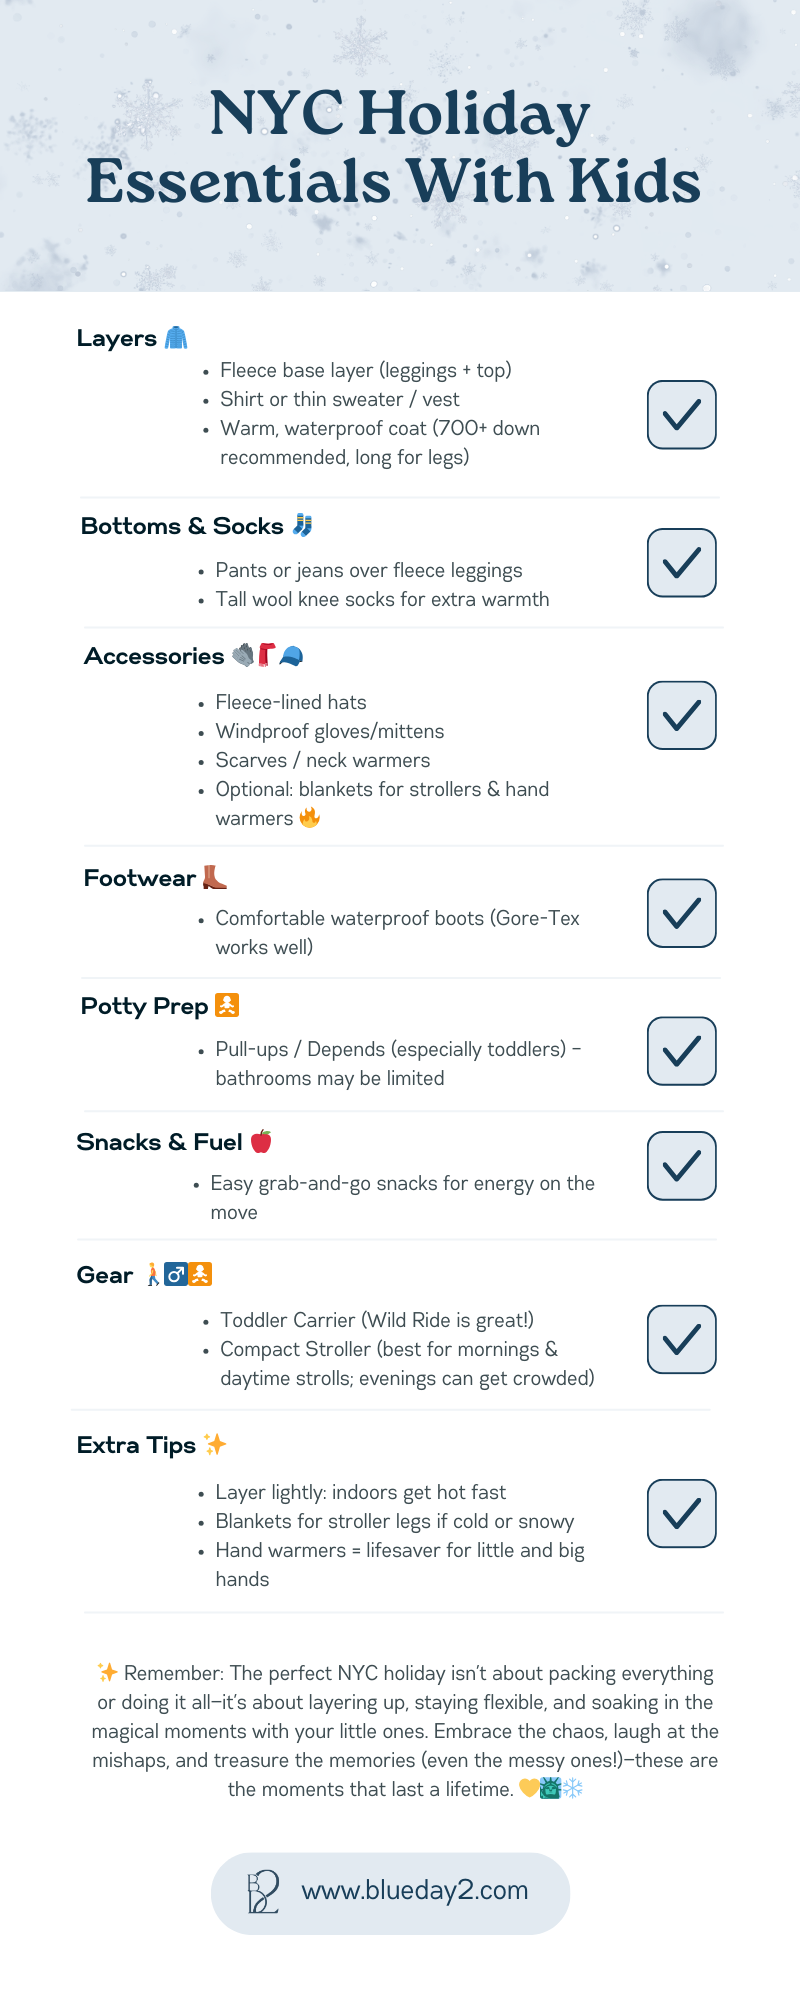This screenshot has width=800, height=2000.
Task: Click the fire emoji after hand warmers
Action: (x=310, y=818)
